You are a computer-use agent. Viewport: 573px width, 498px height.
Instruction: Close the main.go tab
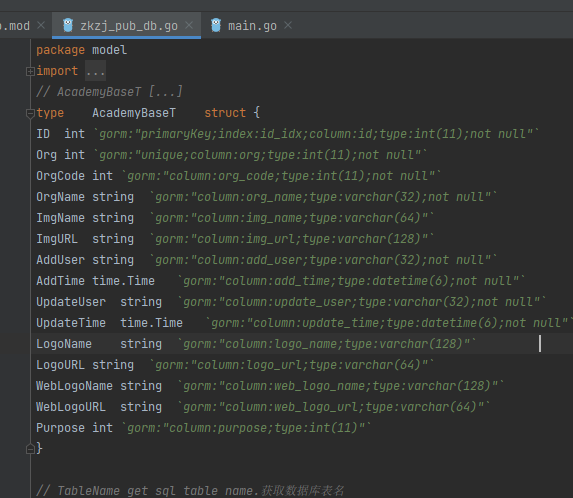(x=288, y=25)
